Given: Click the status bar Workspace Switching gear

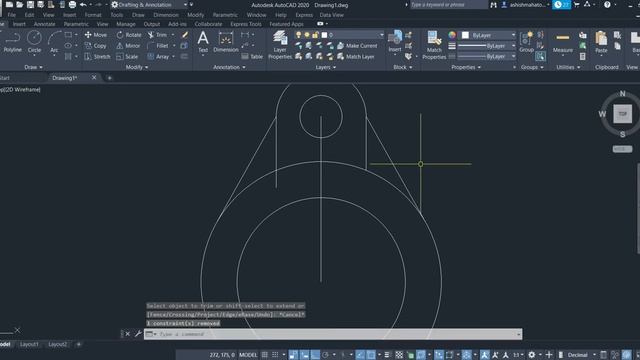Looking at the screenshot, I should point(531,355).
